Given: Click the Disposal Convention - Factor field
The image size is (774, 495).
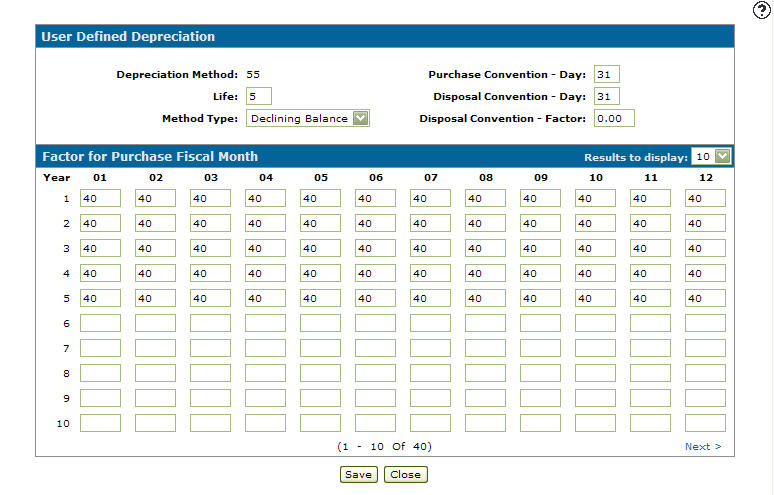Looking at the screenshot, I should (614, 118).
